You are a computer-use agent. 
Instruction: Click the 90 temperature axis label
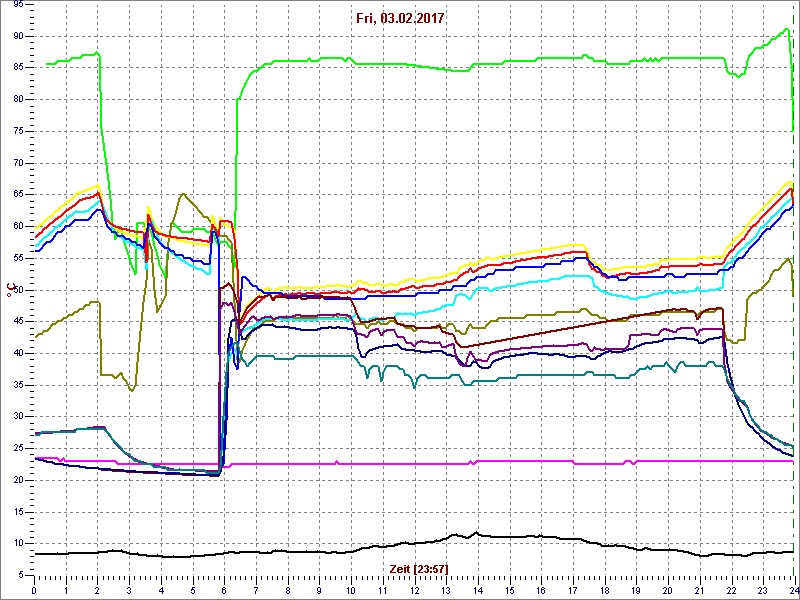coord(17,36)
